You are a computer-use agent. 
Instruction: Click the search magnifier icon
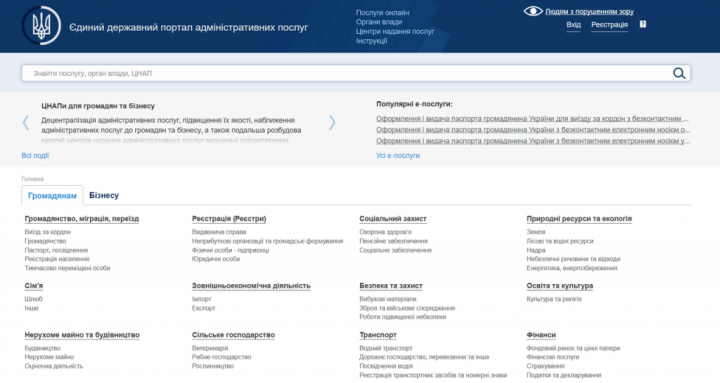[679, 73]
